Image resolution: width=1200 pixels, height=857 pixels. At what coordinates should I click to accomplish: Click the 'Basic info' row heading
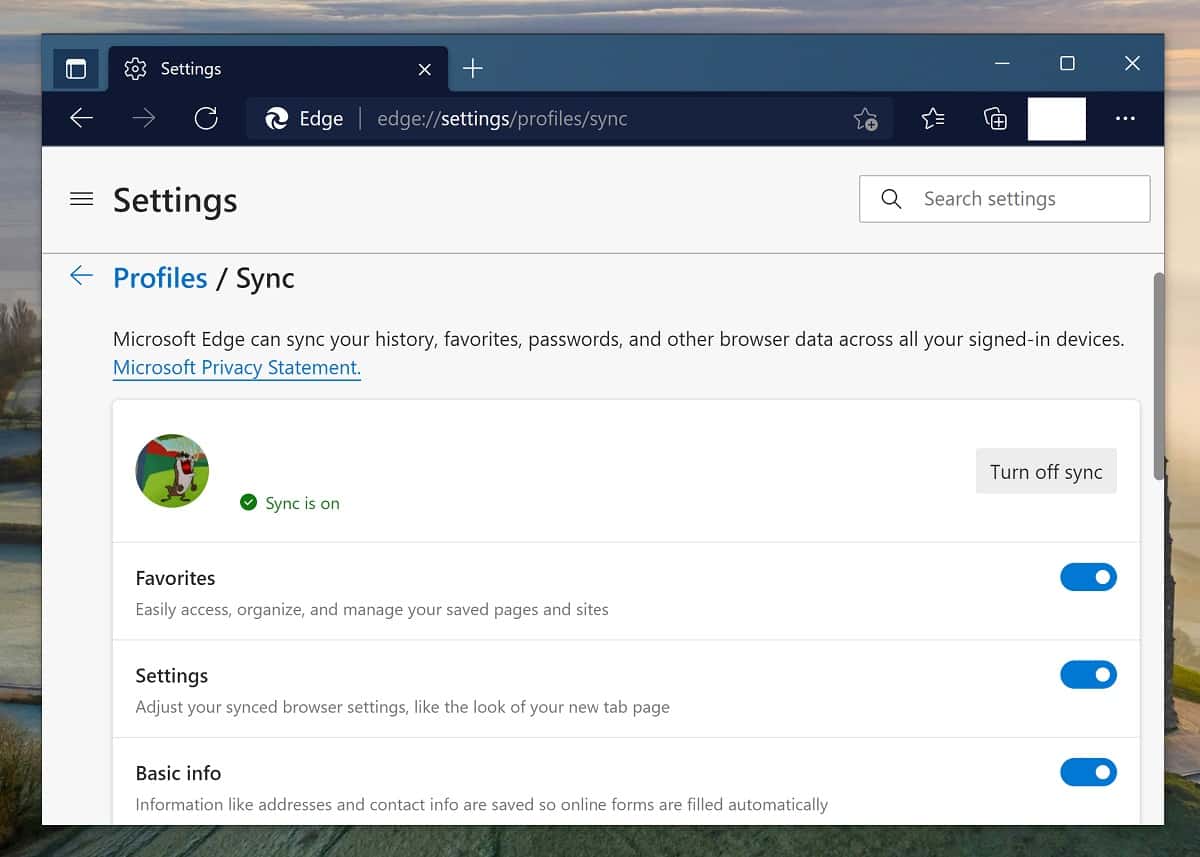click(x=178, y=773)
